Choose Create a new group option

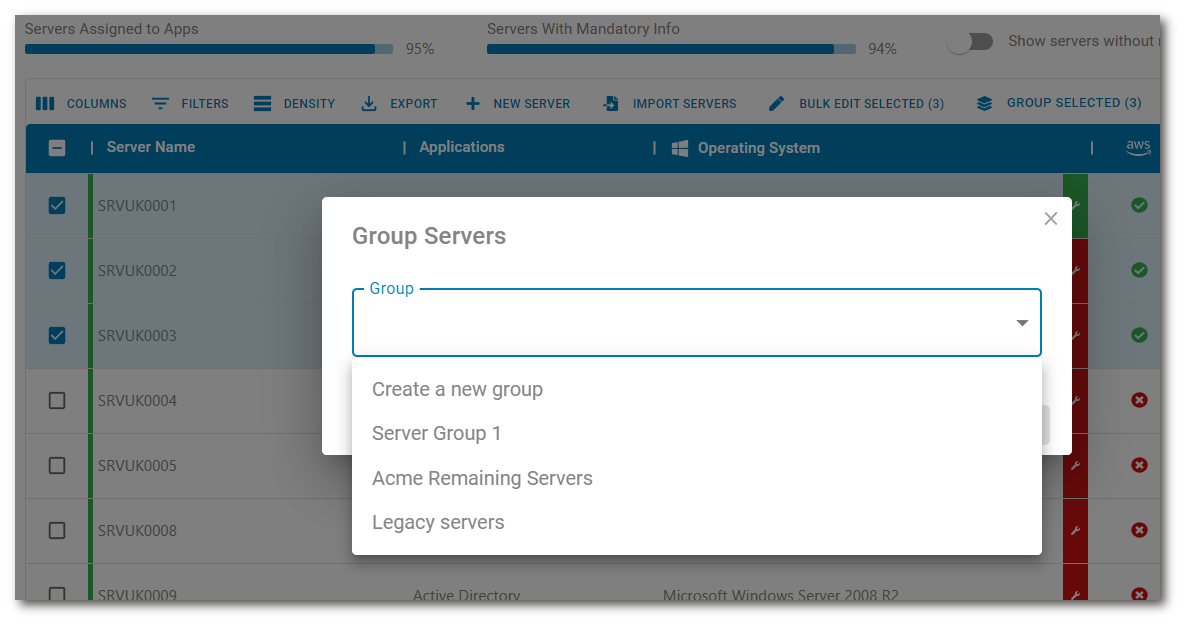point(457,389)
